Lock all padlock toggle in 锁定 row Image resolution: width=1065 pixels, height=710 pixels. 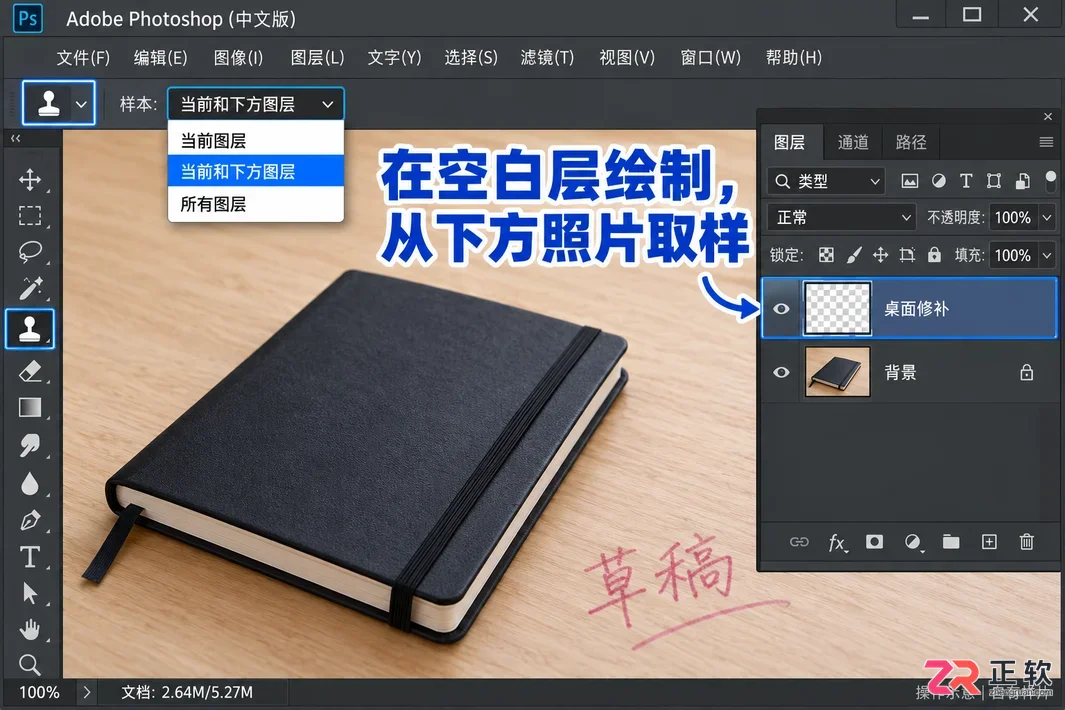point(935,255)
